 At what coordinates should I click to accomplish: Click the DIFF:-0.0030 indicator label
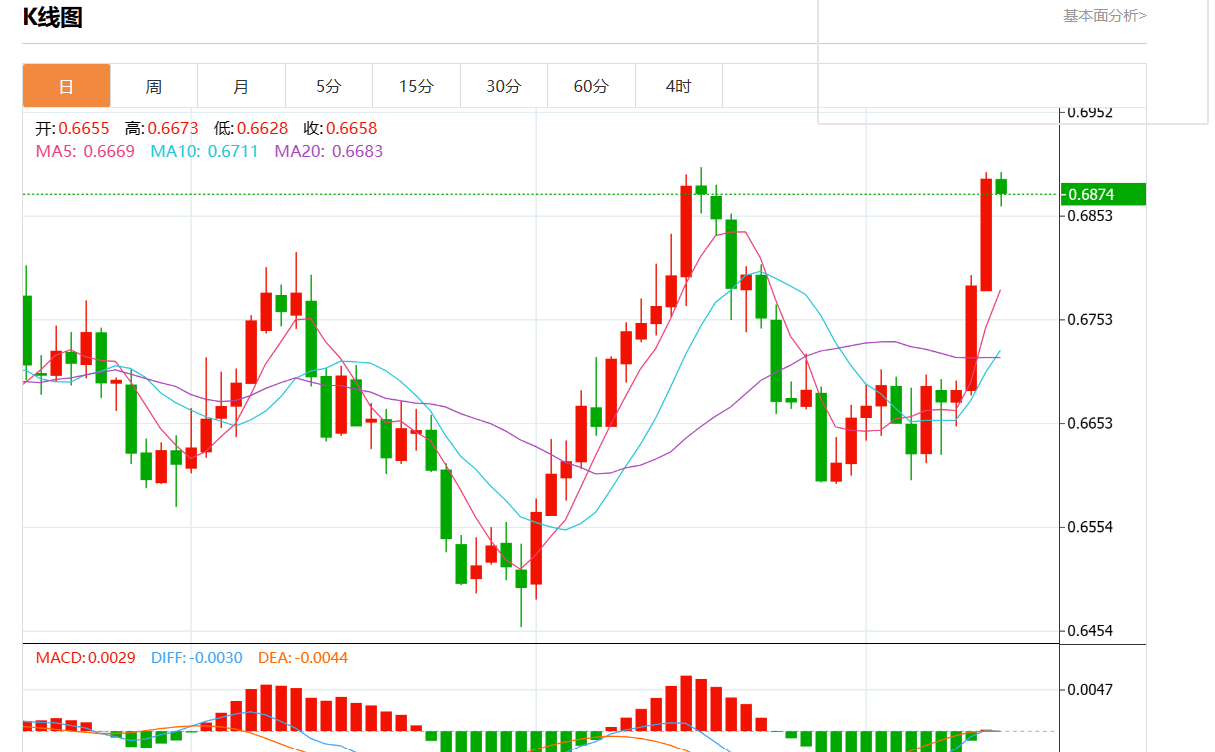coord(197,658)
